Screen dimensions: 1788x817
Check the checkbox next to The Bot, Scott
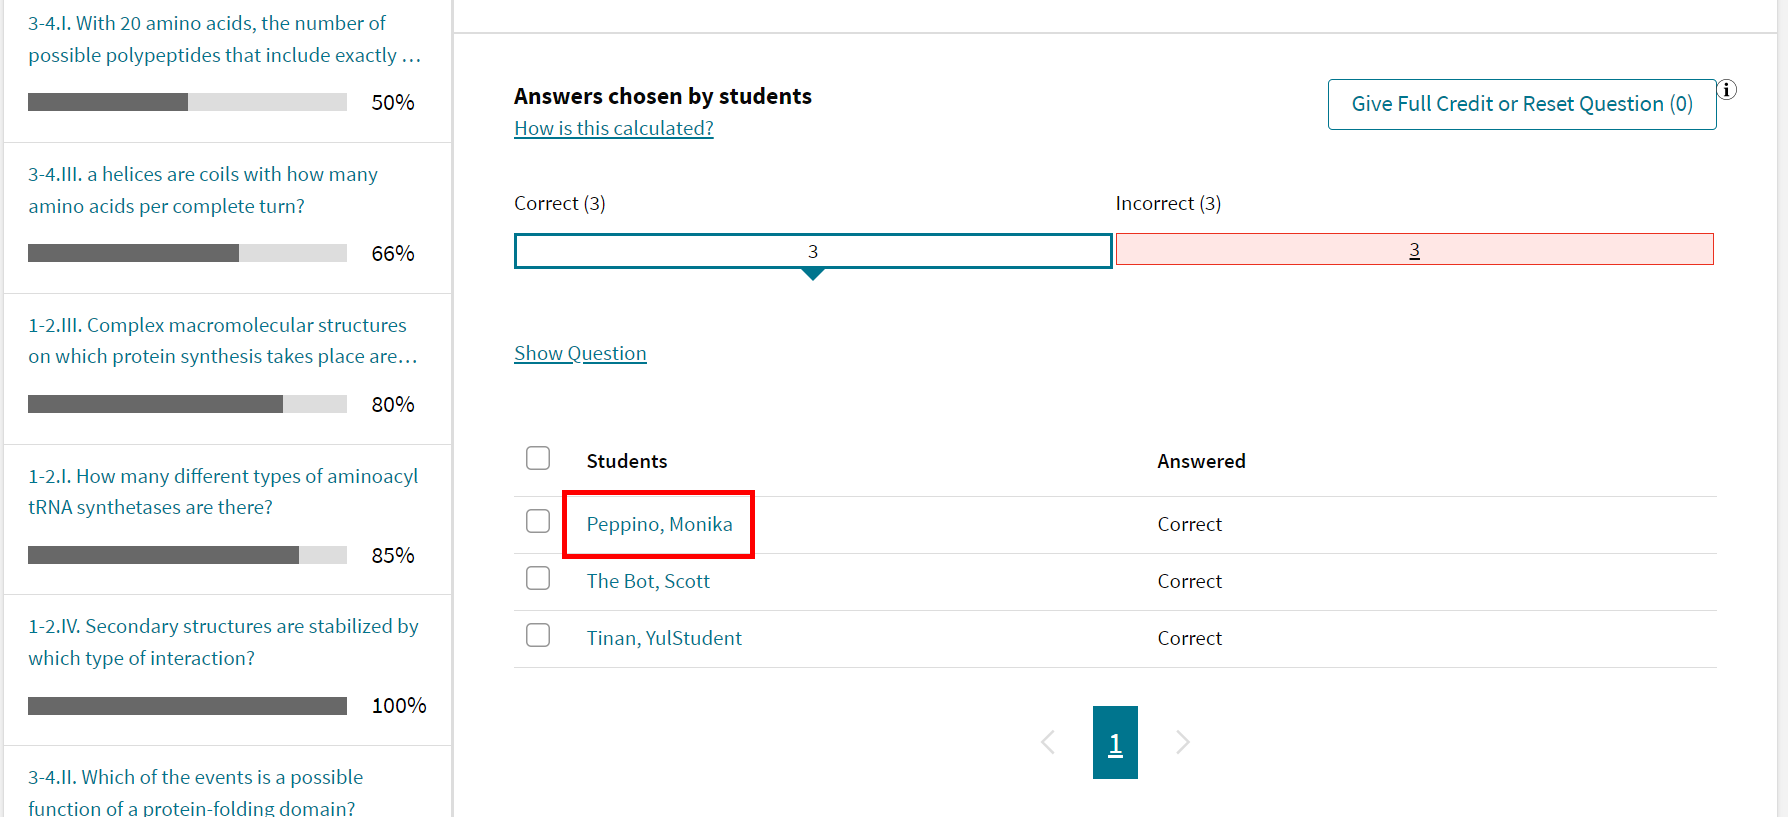coord(538,578)
